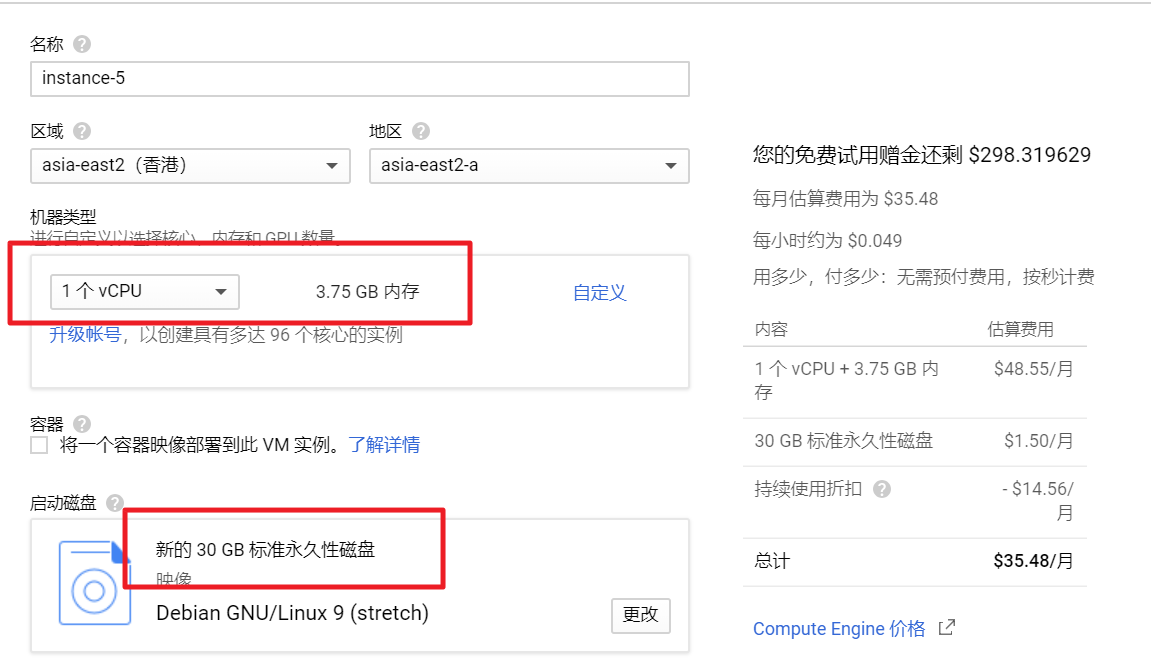Click the help icon beside 启动磁盘
Viewport: 1151px width, 667px height.
coord(115,502)
